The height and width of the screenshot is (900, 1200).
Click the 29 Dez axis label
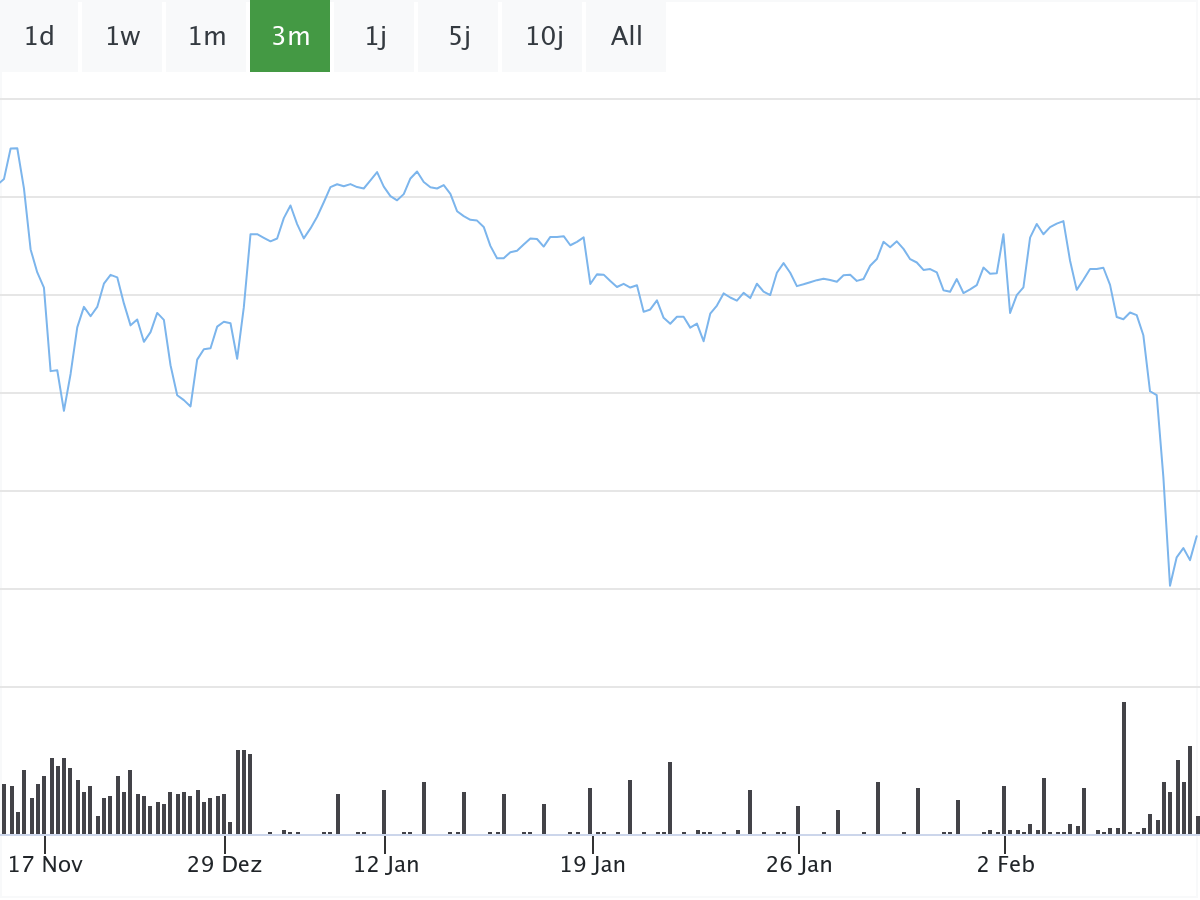coord(225,864)
